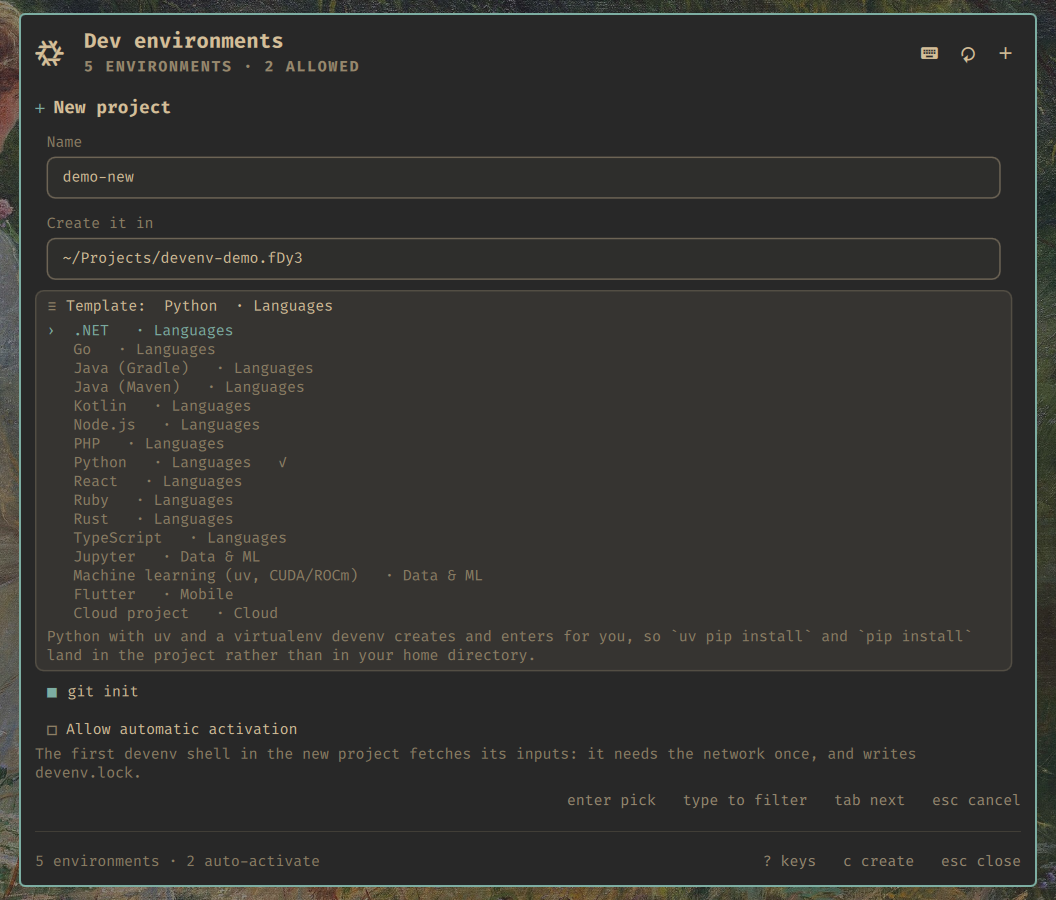This screenshot has width=1056, height=900.
Task: Click the Create it in path field
Action: tap(523, 259)
